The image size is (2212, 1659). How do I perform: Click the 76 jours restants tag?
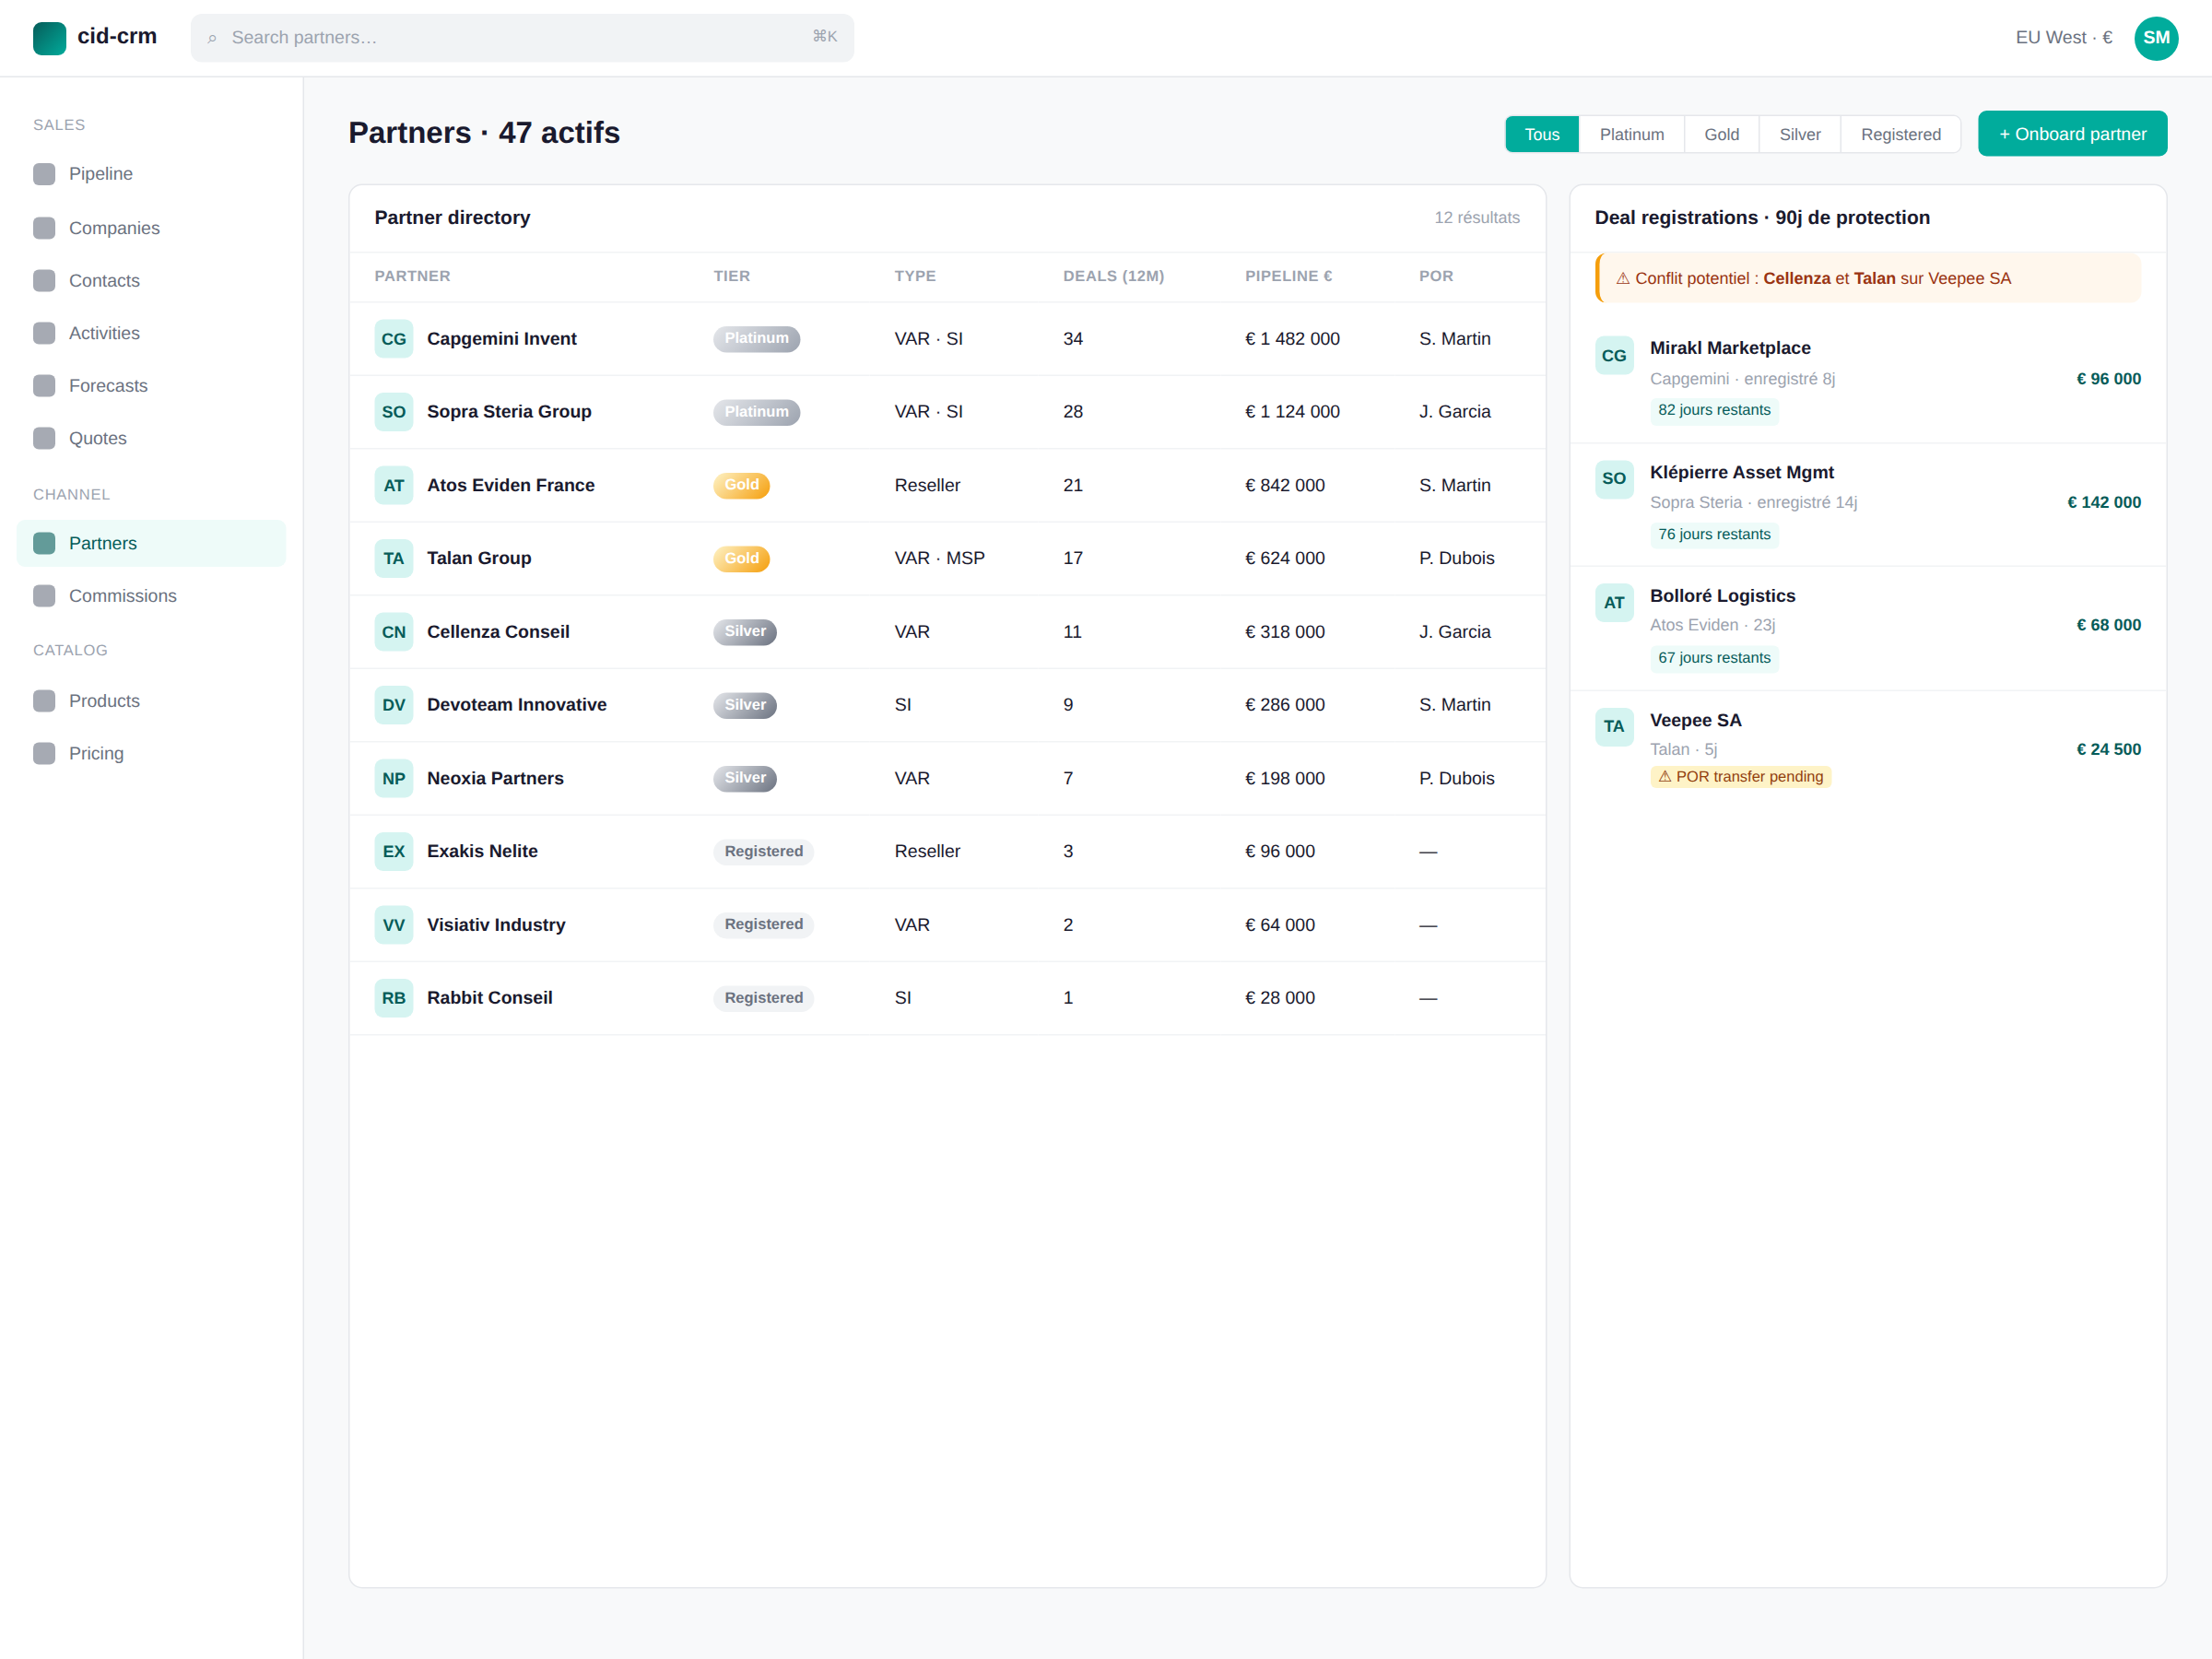click(x=1714, y=534)
